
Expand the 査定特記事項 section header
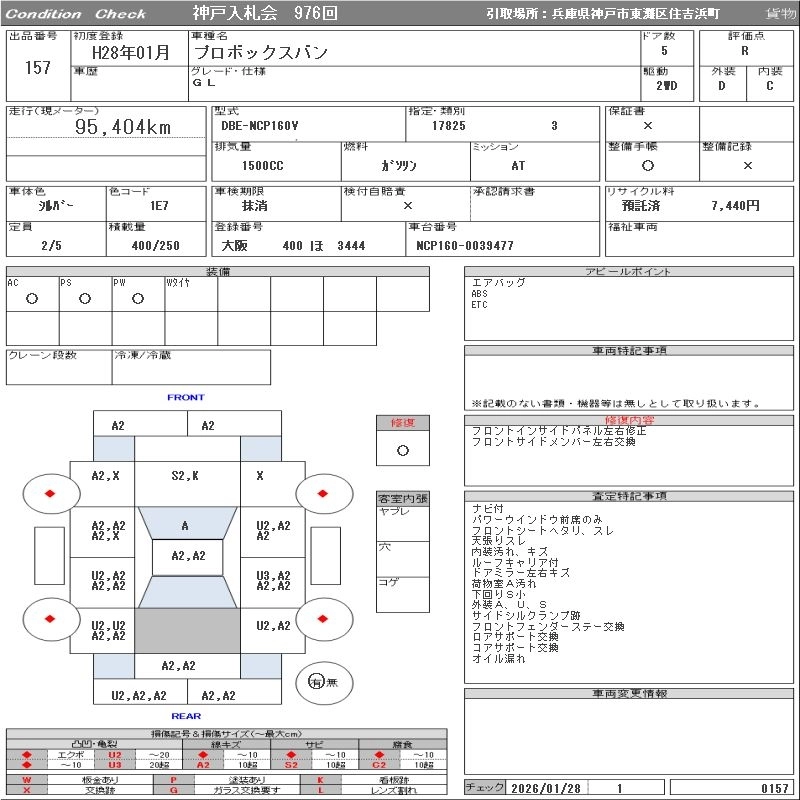(x=628, y=496)
